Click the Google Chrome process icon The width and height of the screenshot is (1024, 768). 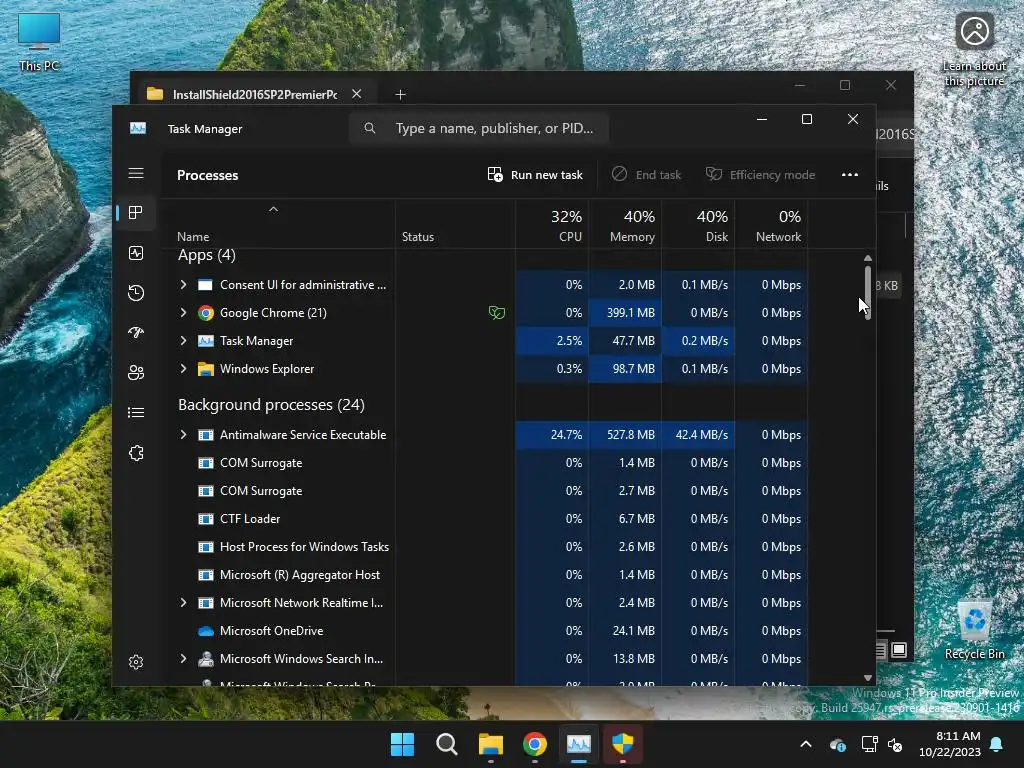pyautogui.click(x=206, y=313)
